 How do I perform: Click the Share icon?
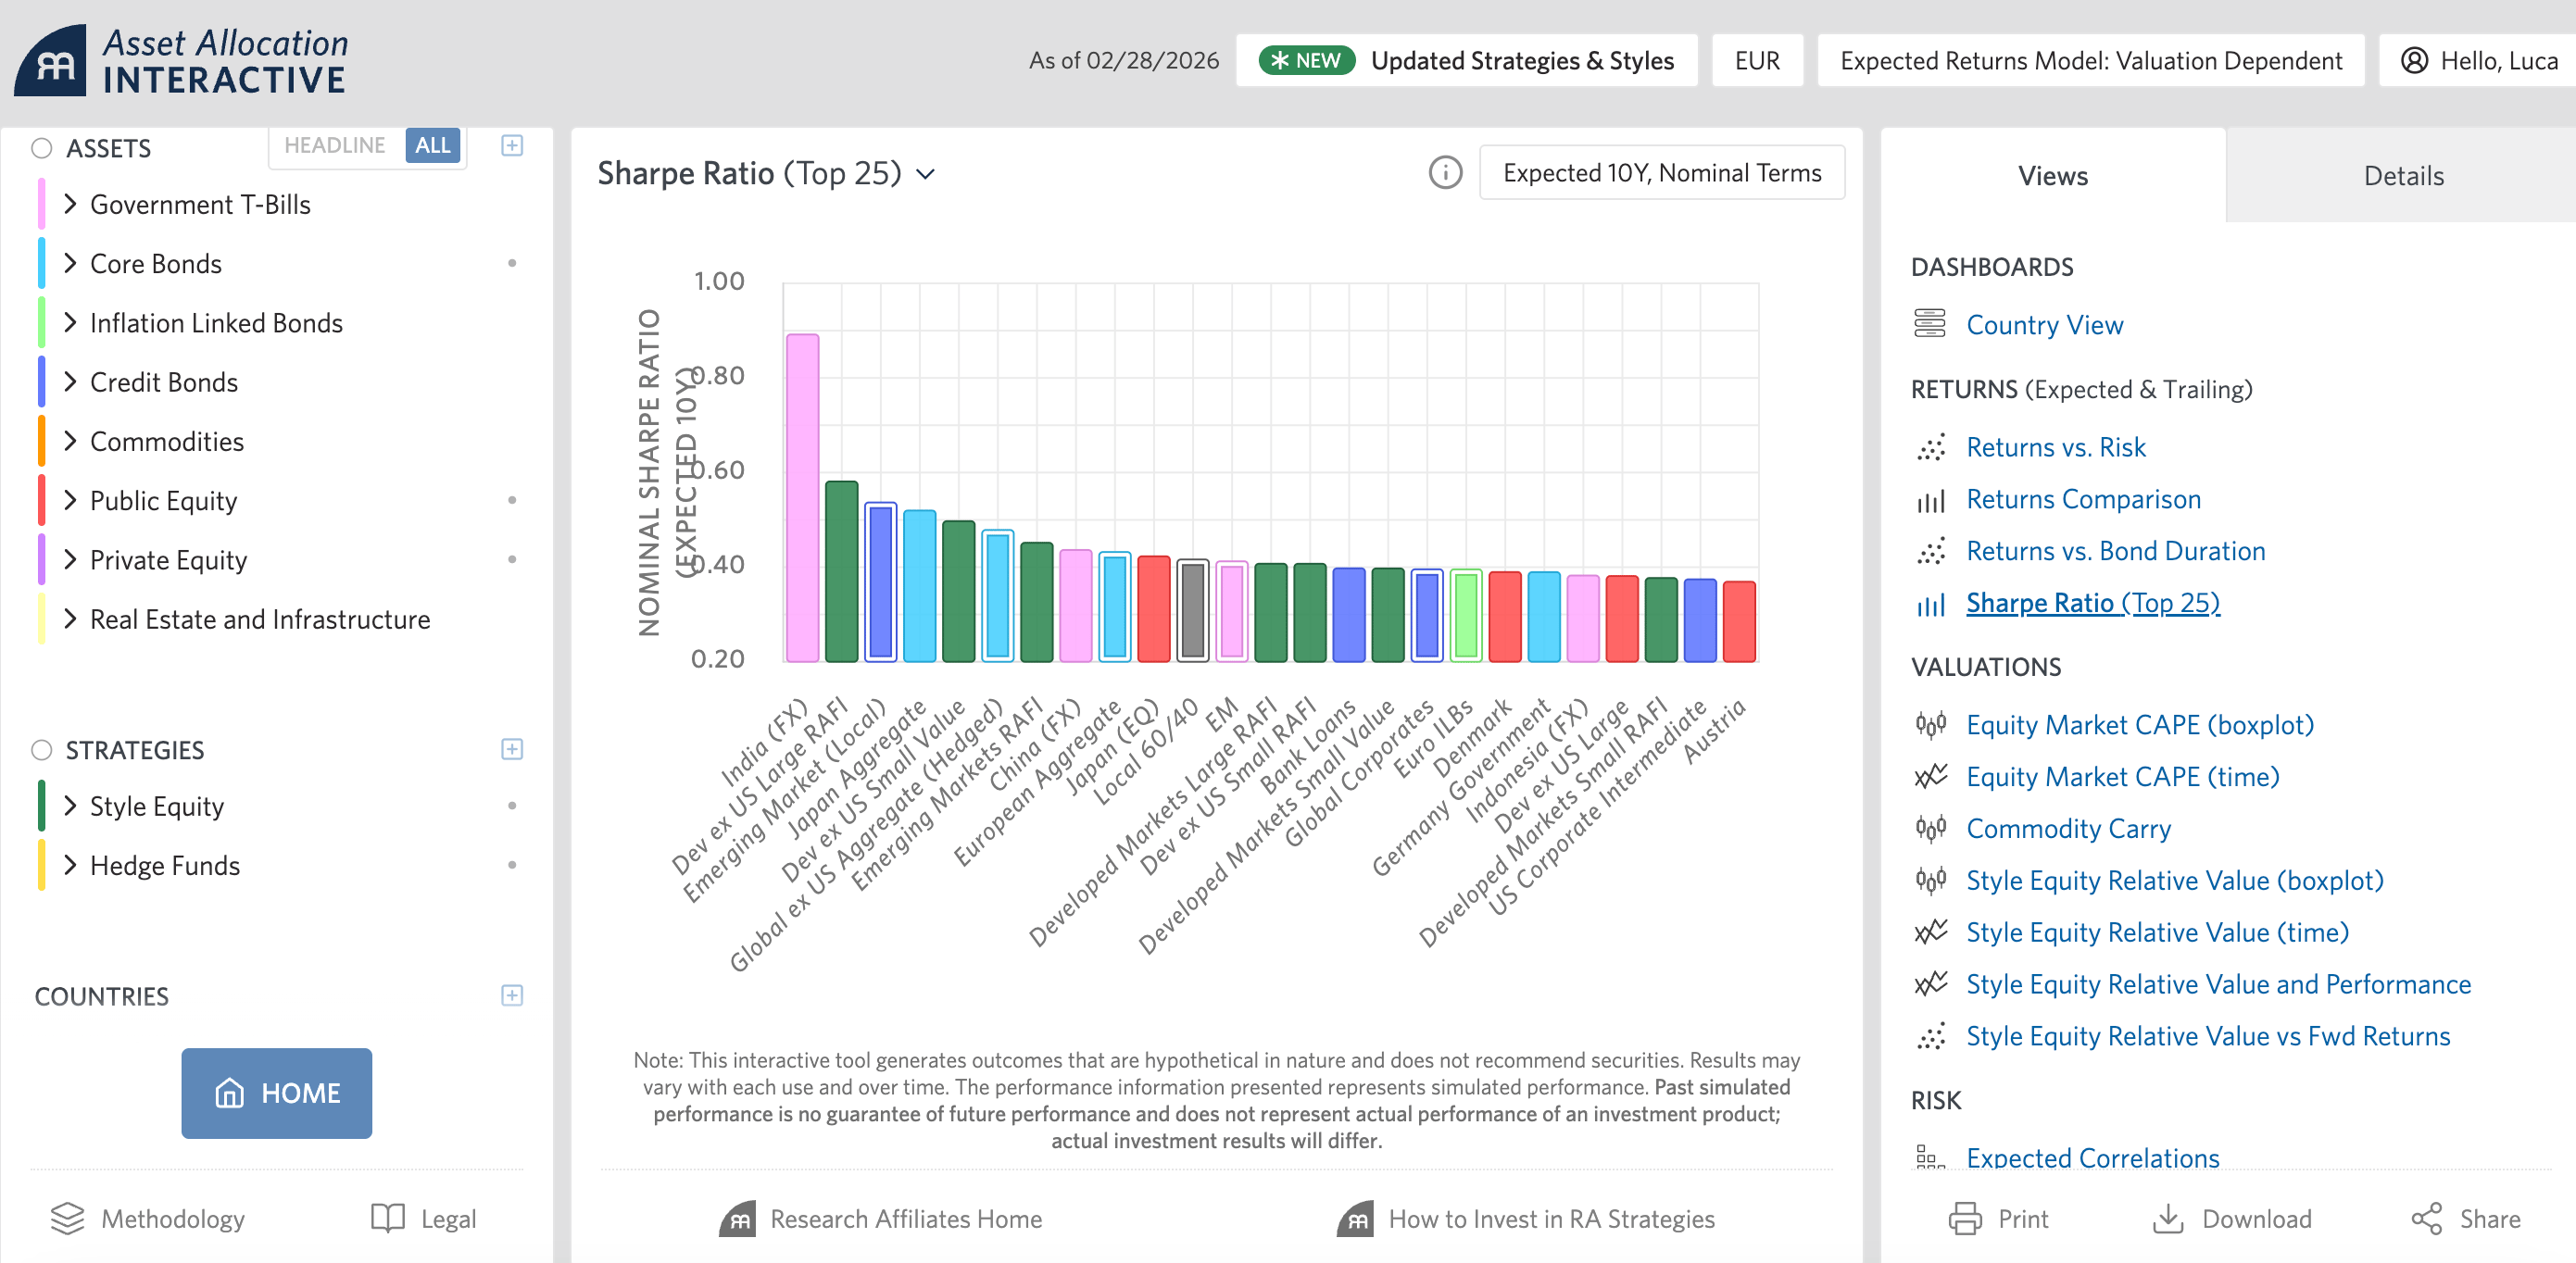click(2426, 1218)
